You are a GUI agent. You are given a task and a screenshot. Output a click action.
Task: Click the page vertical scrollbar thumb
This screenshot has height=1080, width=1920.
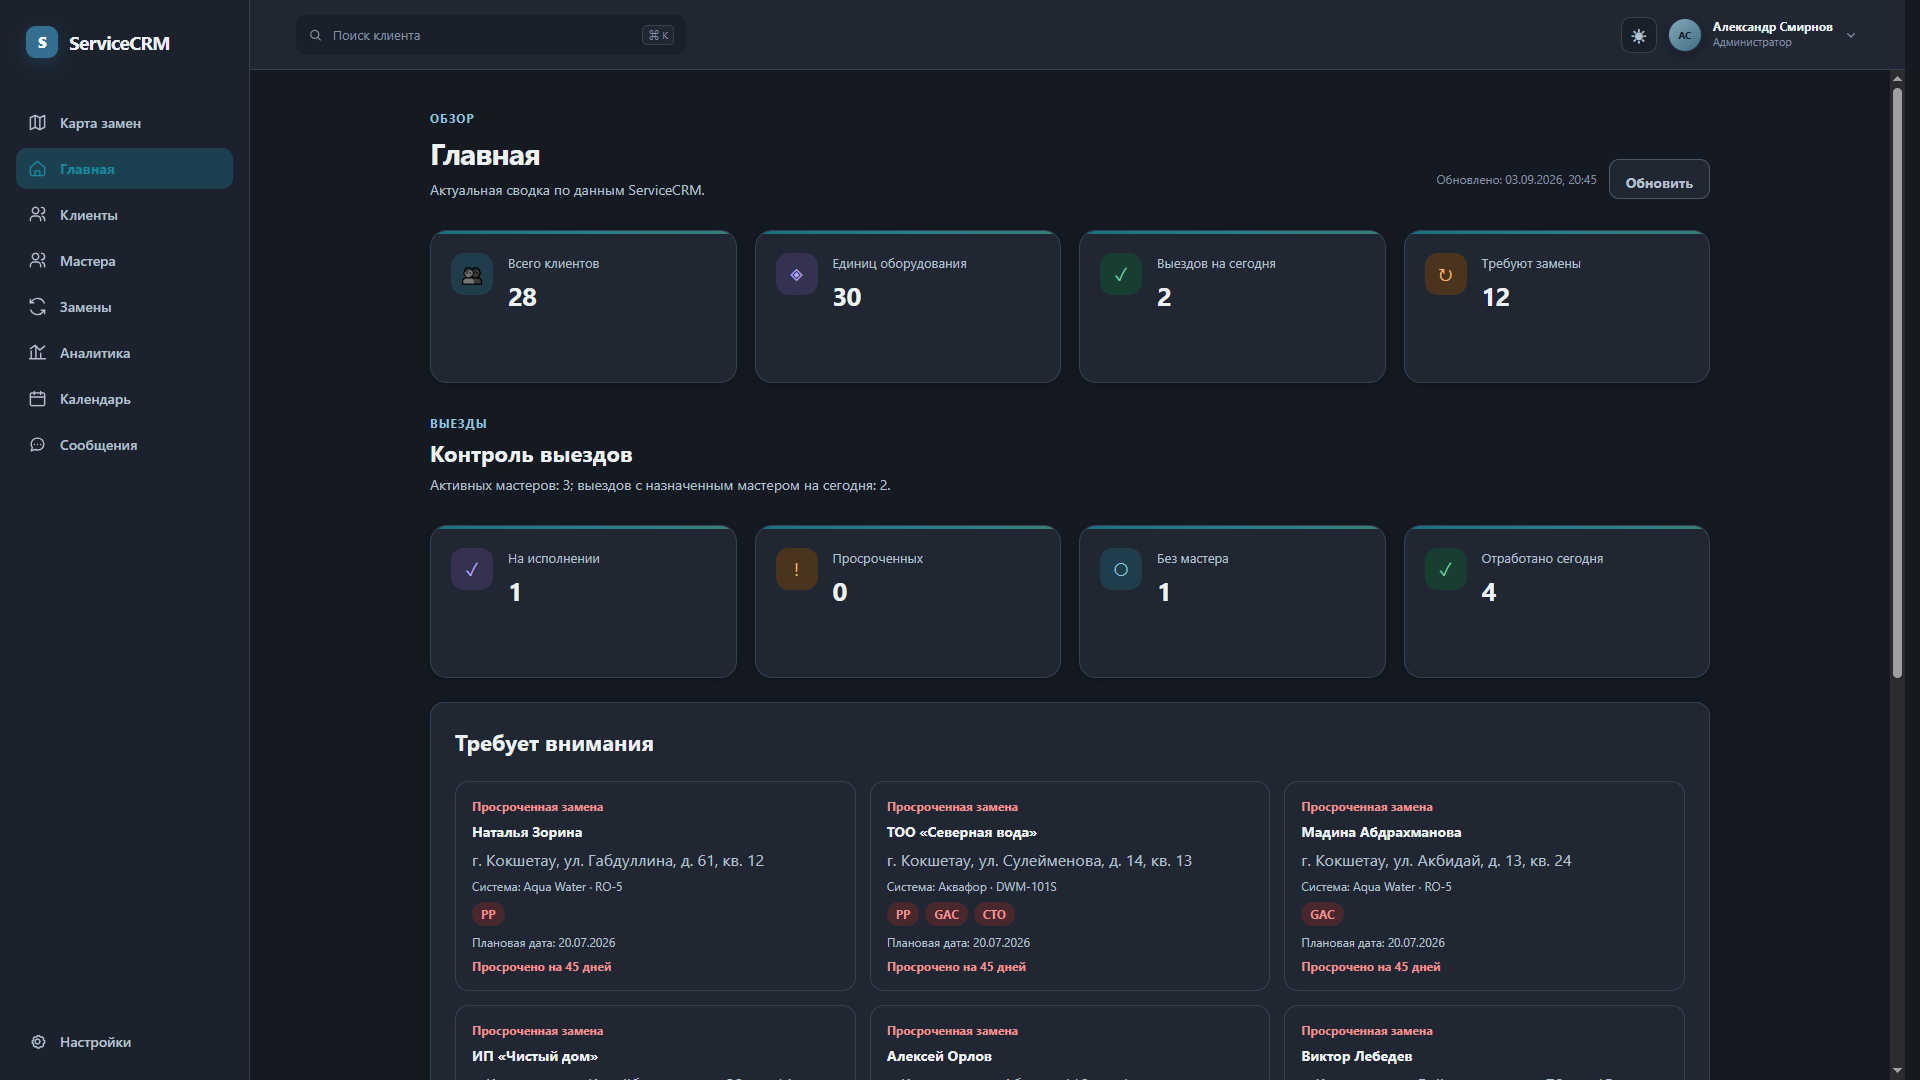1897,383
